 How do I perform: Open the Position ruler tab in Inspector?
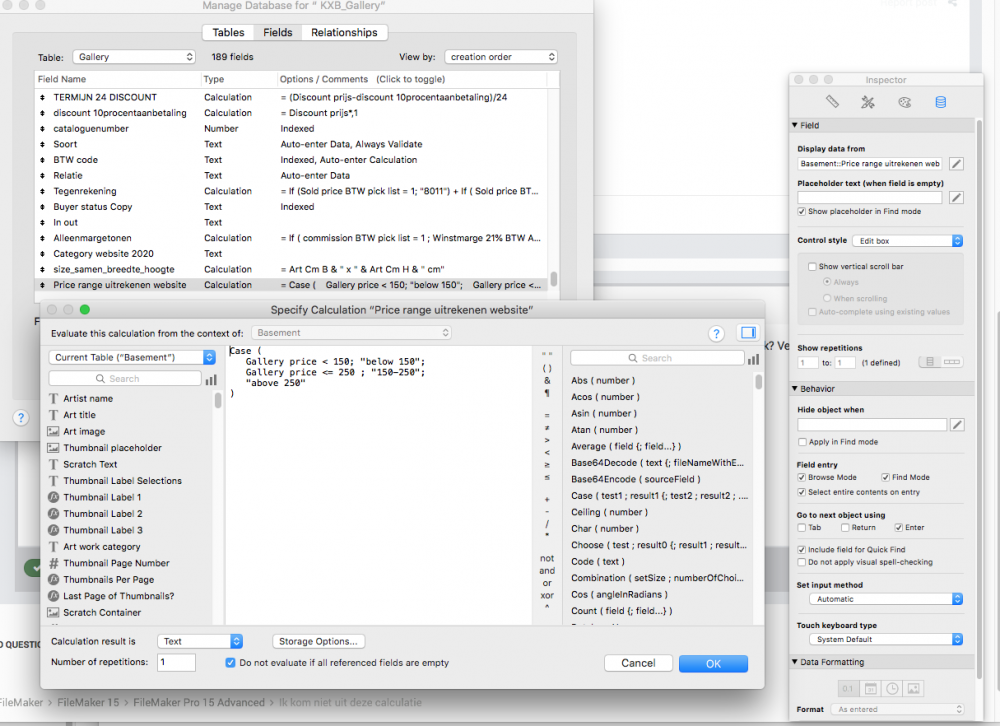(x=832, y=102)
